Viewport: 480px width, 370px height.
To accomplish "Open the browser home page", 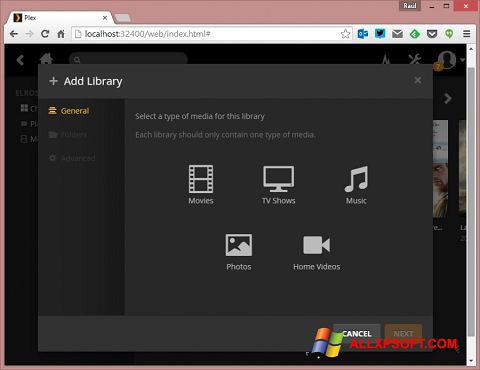I will coord(61,34).
